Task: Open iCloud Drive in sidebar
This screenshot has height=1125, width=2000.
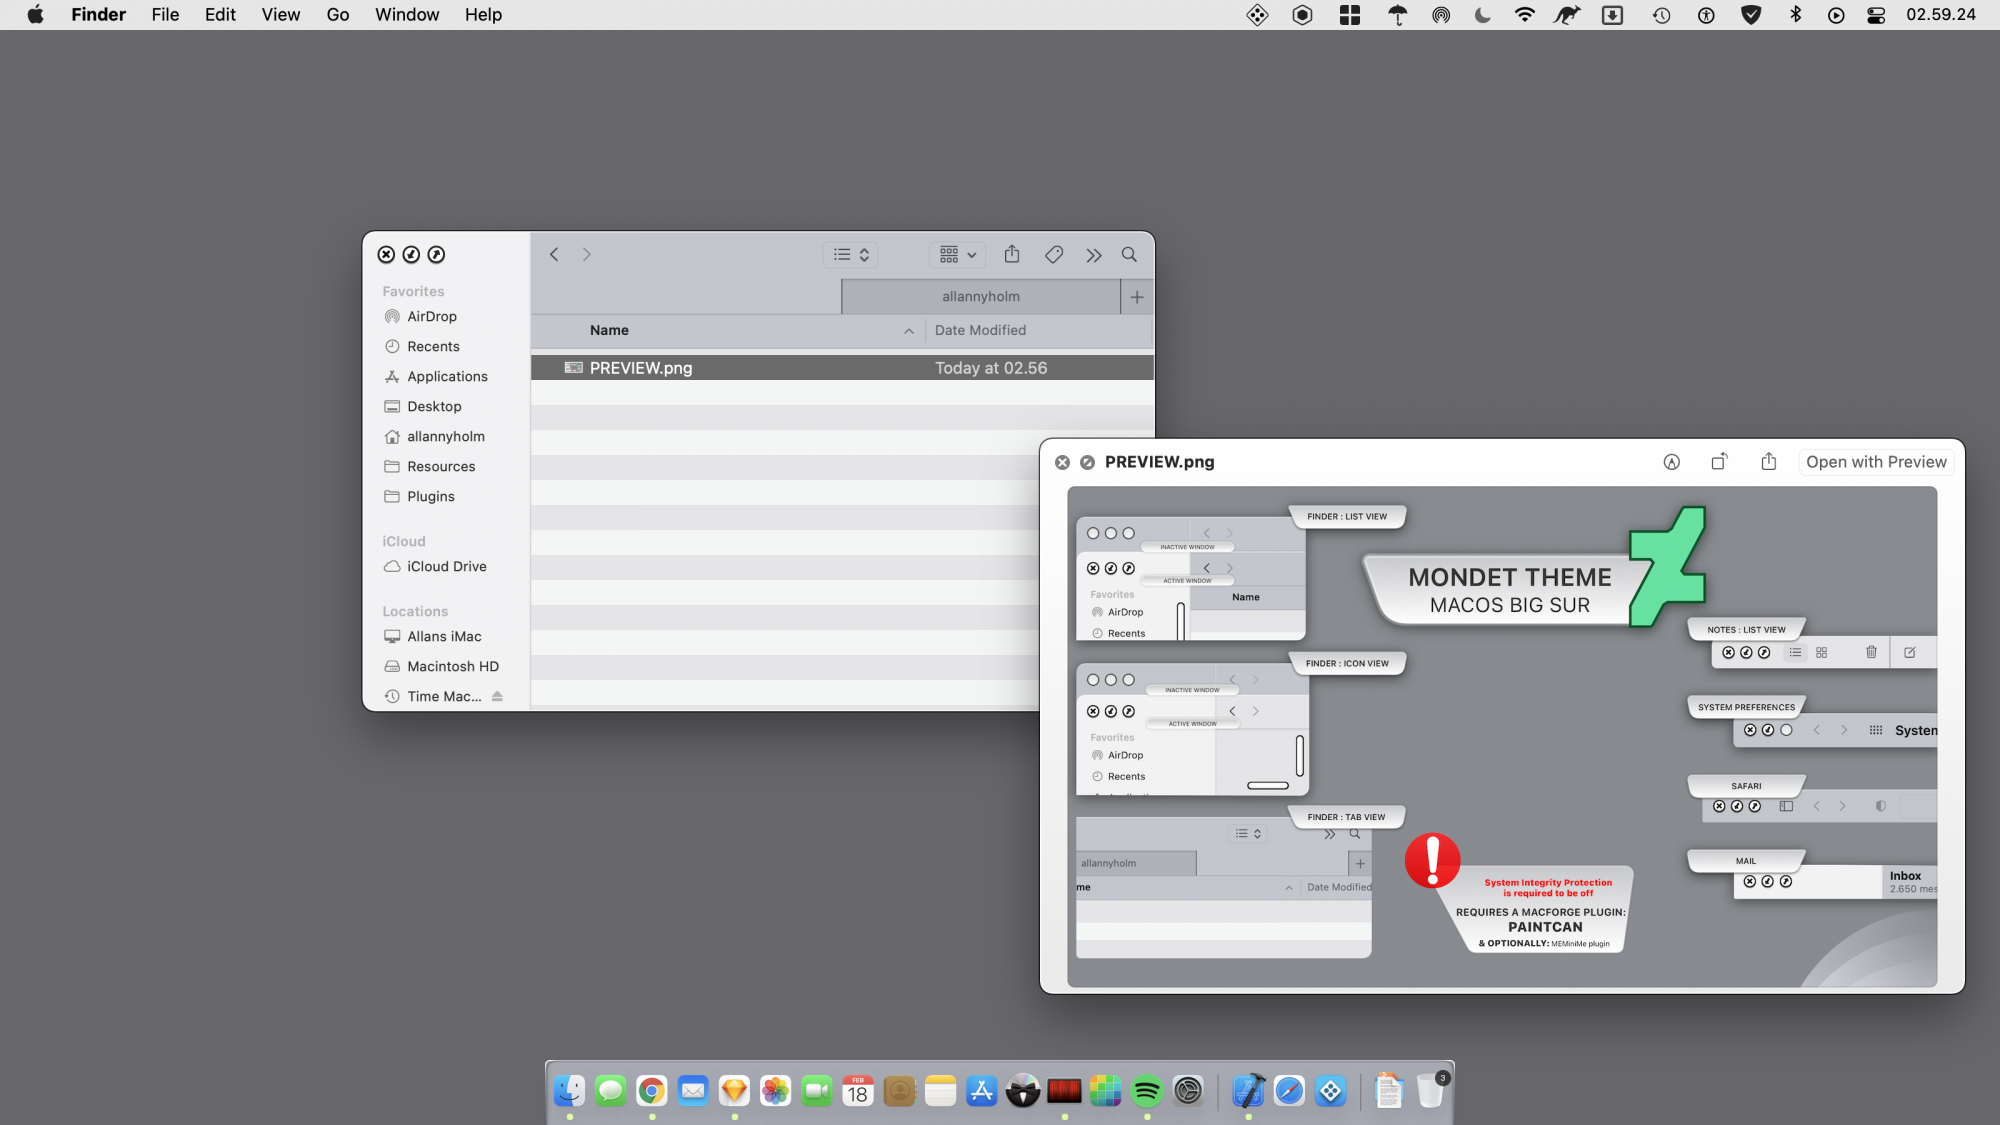Action: click(447, 566)
